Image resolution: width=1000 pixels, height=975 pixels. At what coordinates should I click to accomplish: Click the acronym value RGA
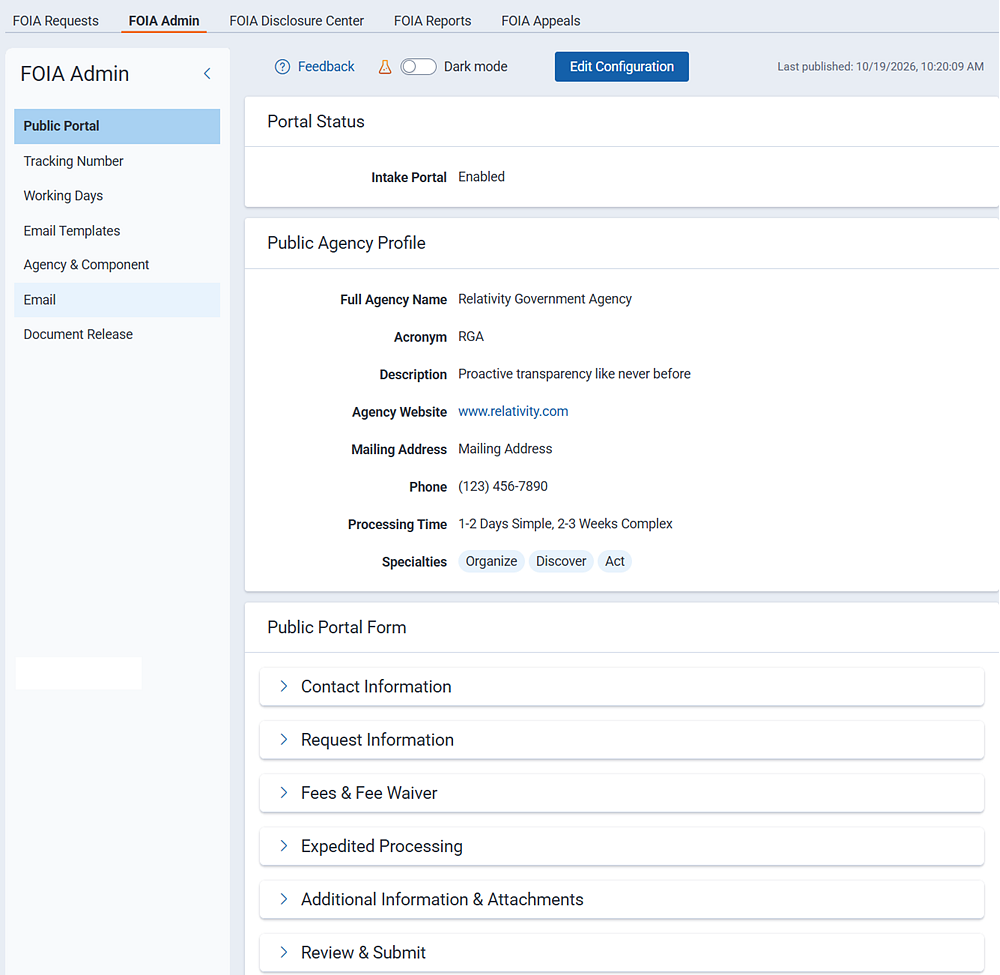click(x=471, y=337)
